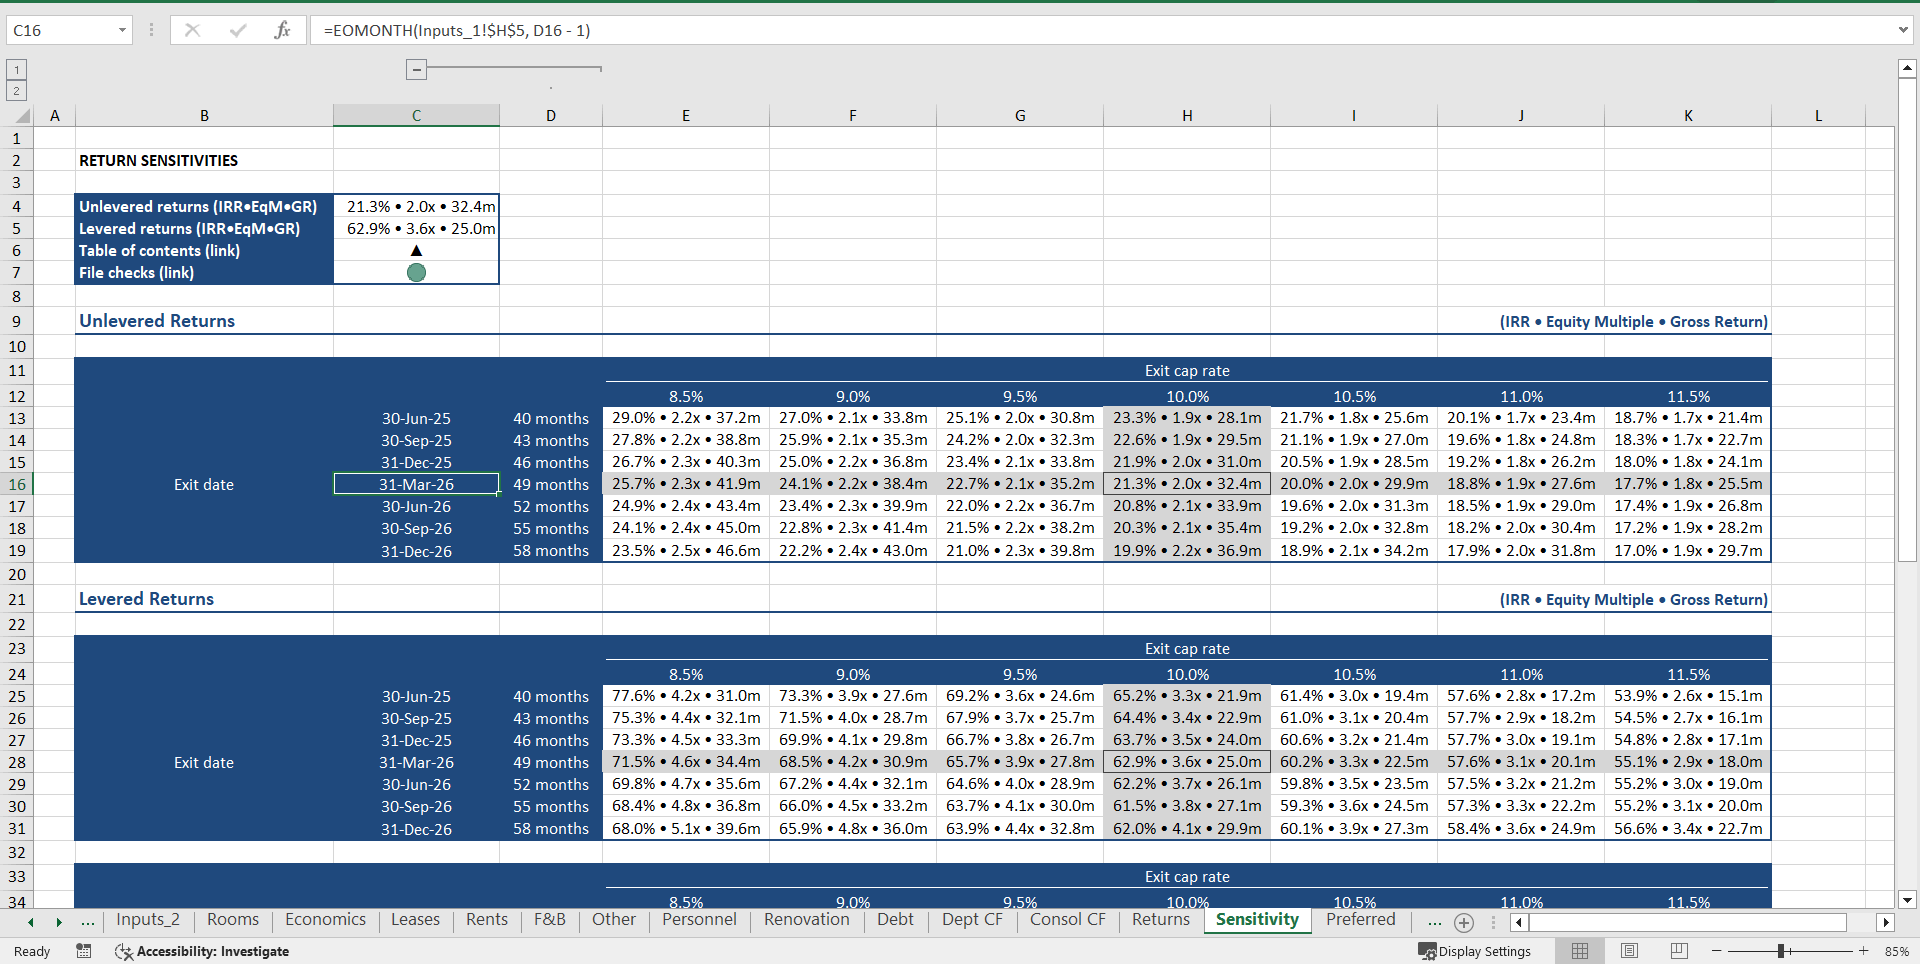The height and width of the screenshot is (966, 1920).
Task: Open the Personnel sheet tab
Action: coord(699,920)
